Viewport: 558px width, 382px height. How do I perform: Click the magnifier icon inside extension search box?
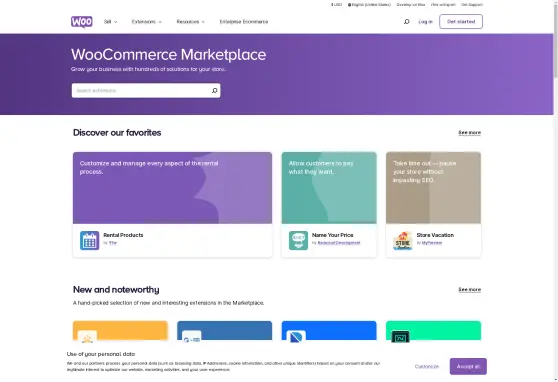pos(214,90)
